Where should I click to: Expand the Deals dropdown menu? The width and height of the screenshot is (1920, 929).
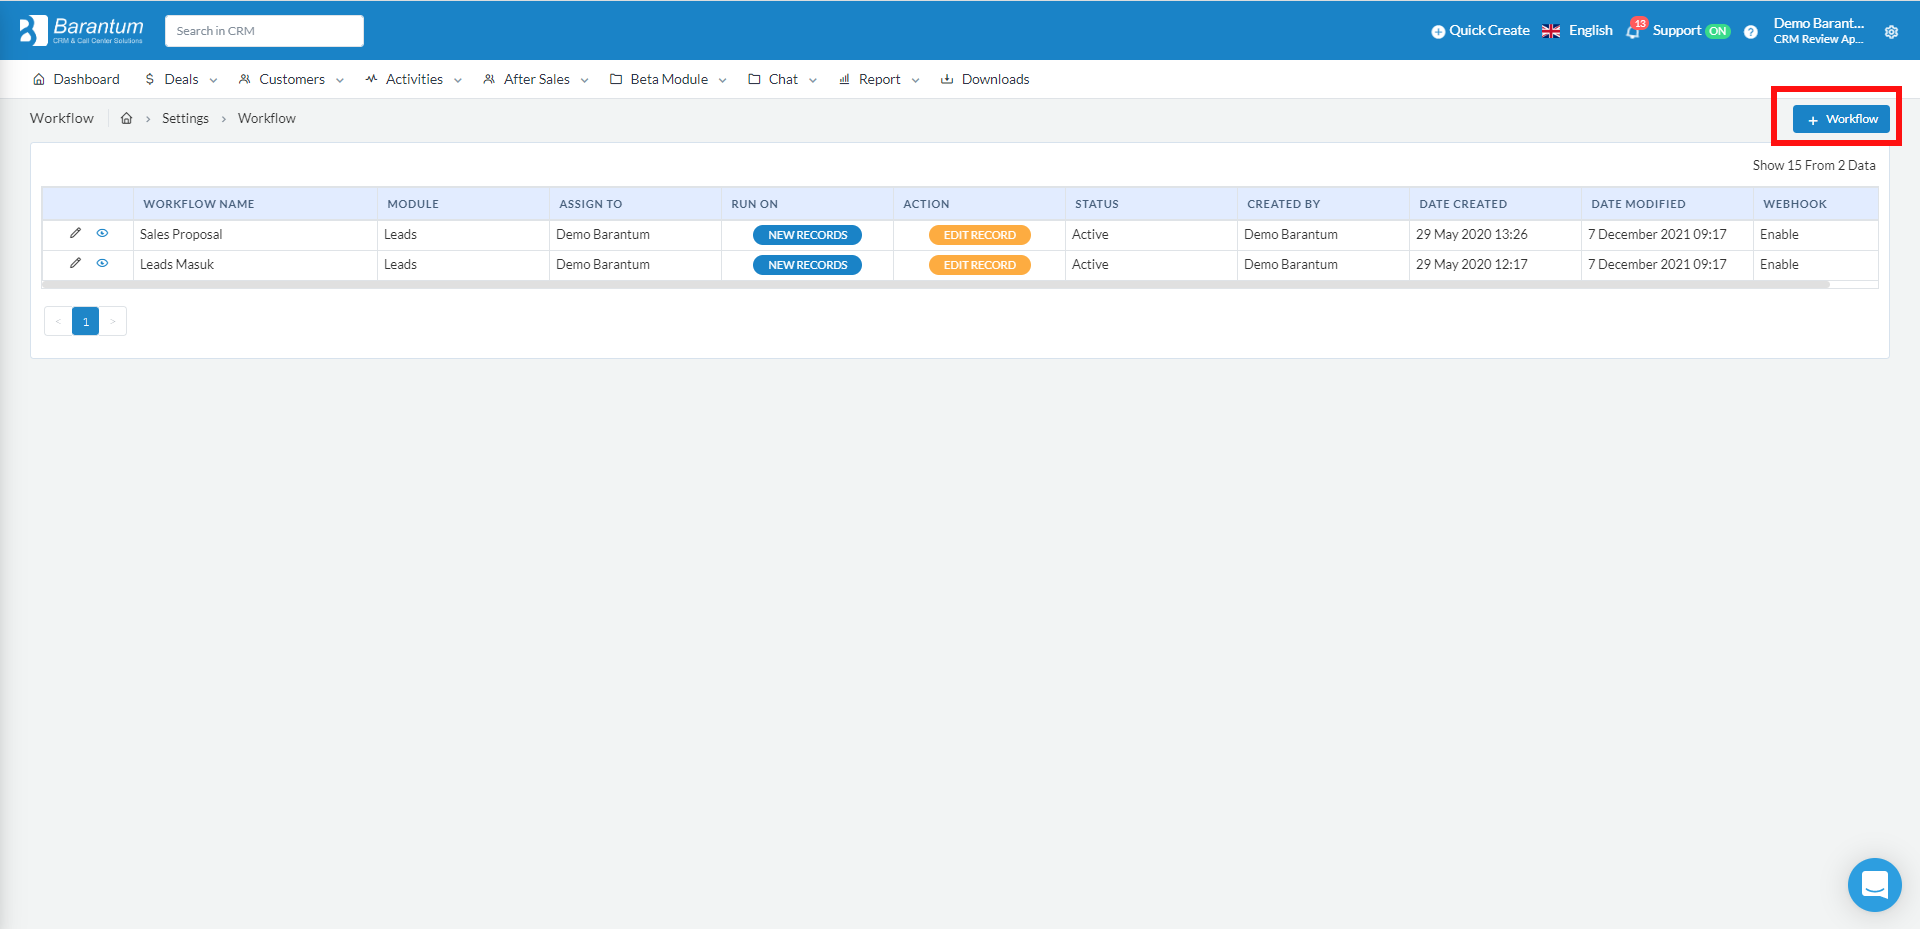coord(181,79)
